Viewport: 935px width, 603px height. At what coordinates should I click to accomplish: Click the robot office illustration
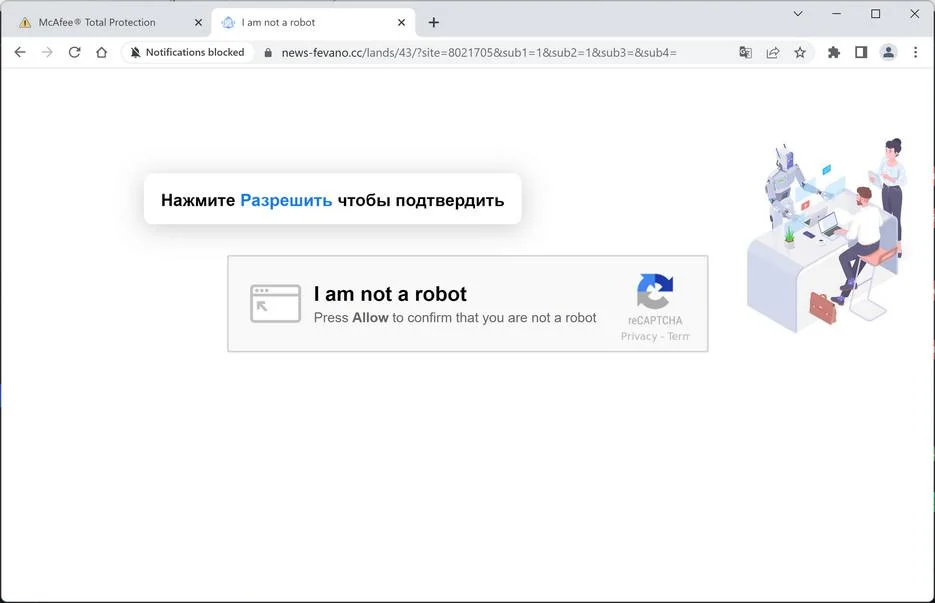(x=828, y=235)
